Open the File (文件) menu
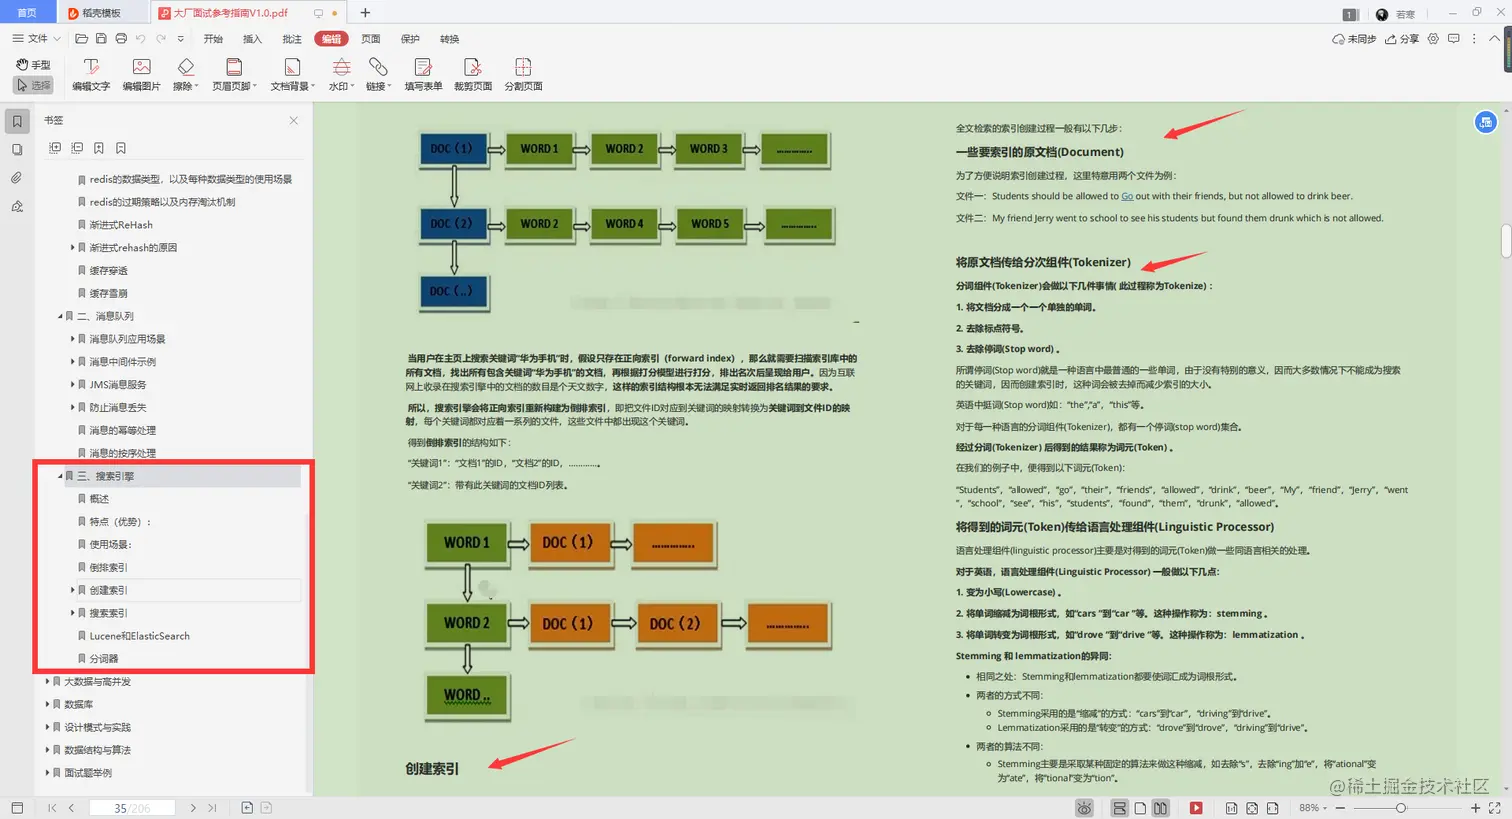Image resolution: width=1512 pixels, height=819 pixels. click(36, 39)
